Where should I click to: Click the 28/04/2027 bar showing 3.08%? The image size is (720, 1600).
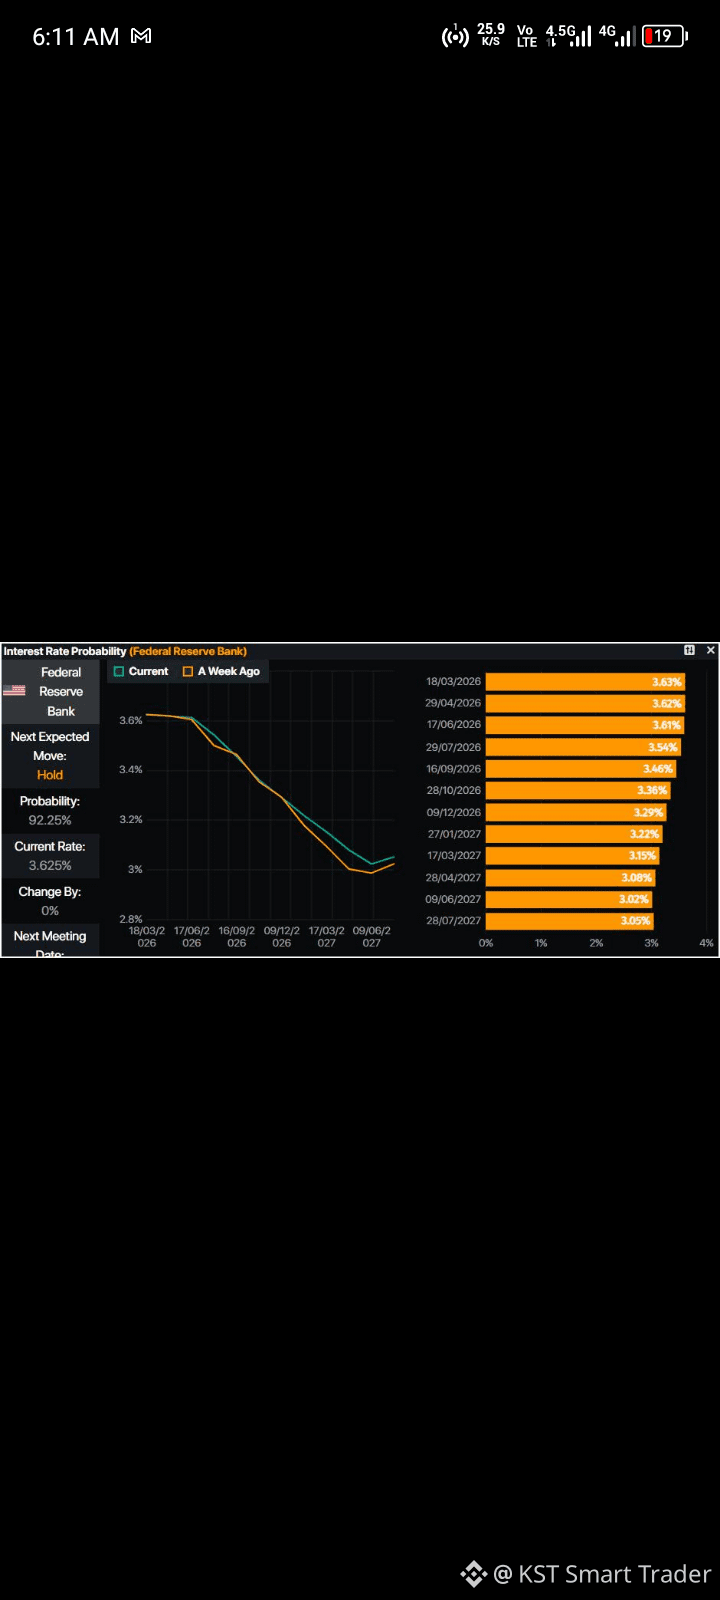tap(570, 877)
